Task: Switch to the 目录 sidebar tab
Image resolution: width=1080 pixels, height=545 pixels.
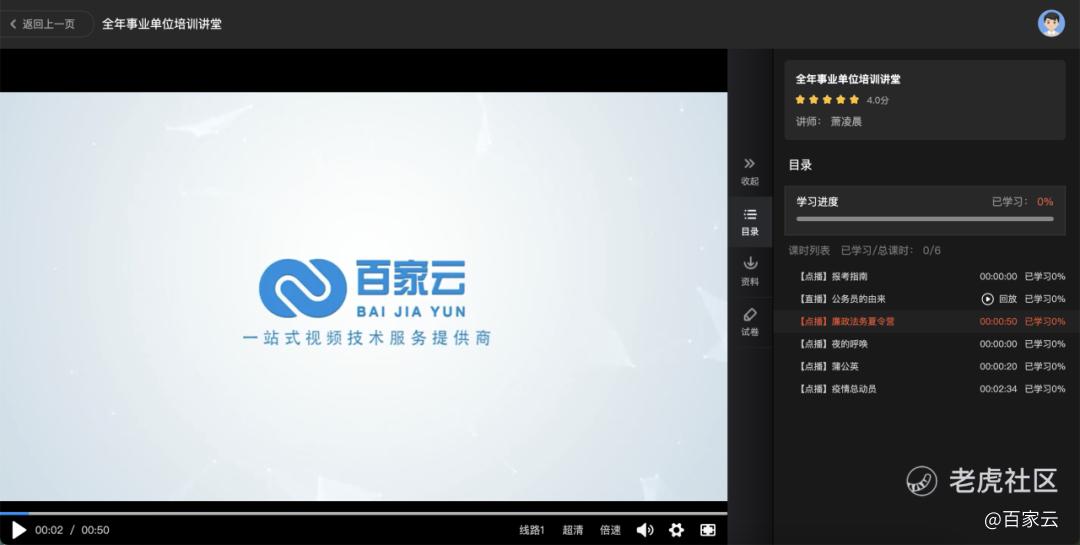Action: pyautogui.click(x=750, y=222)
